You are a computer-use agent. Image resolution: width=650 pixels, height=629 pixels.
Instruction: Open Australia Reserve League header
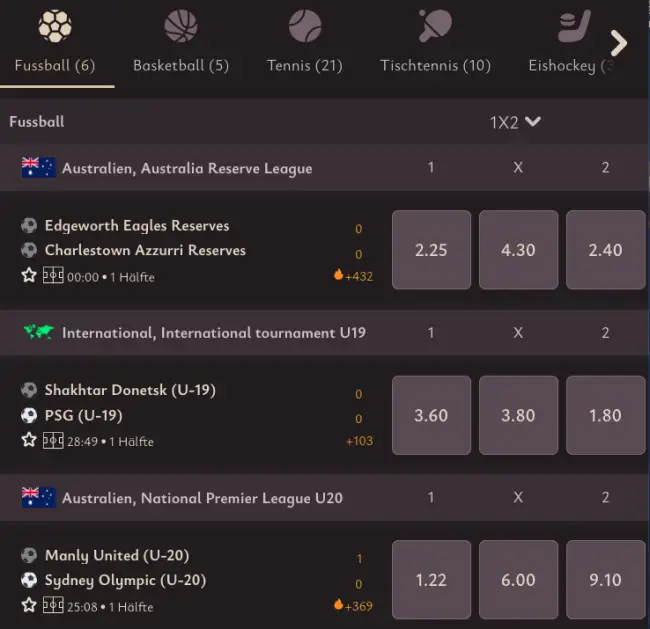click(x=187, y=168)
